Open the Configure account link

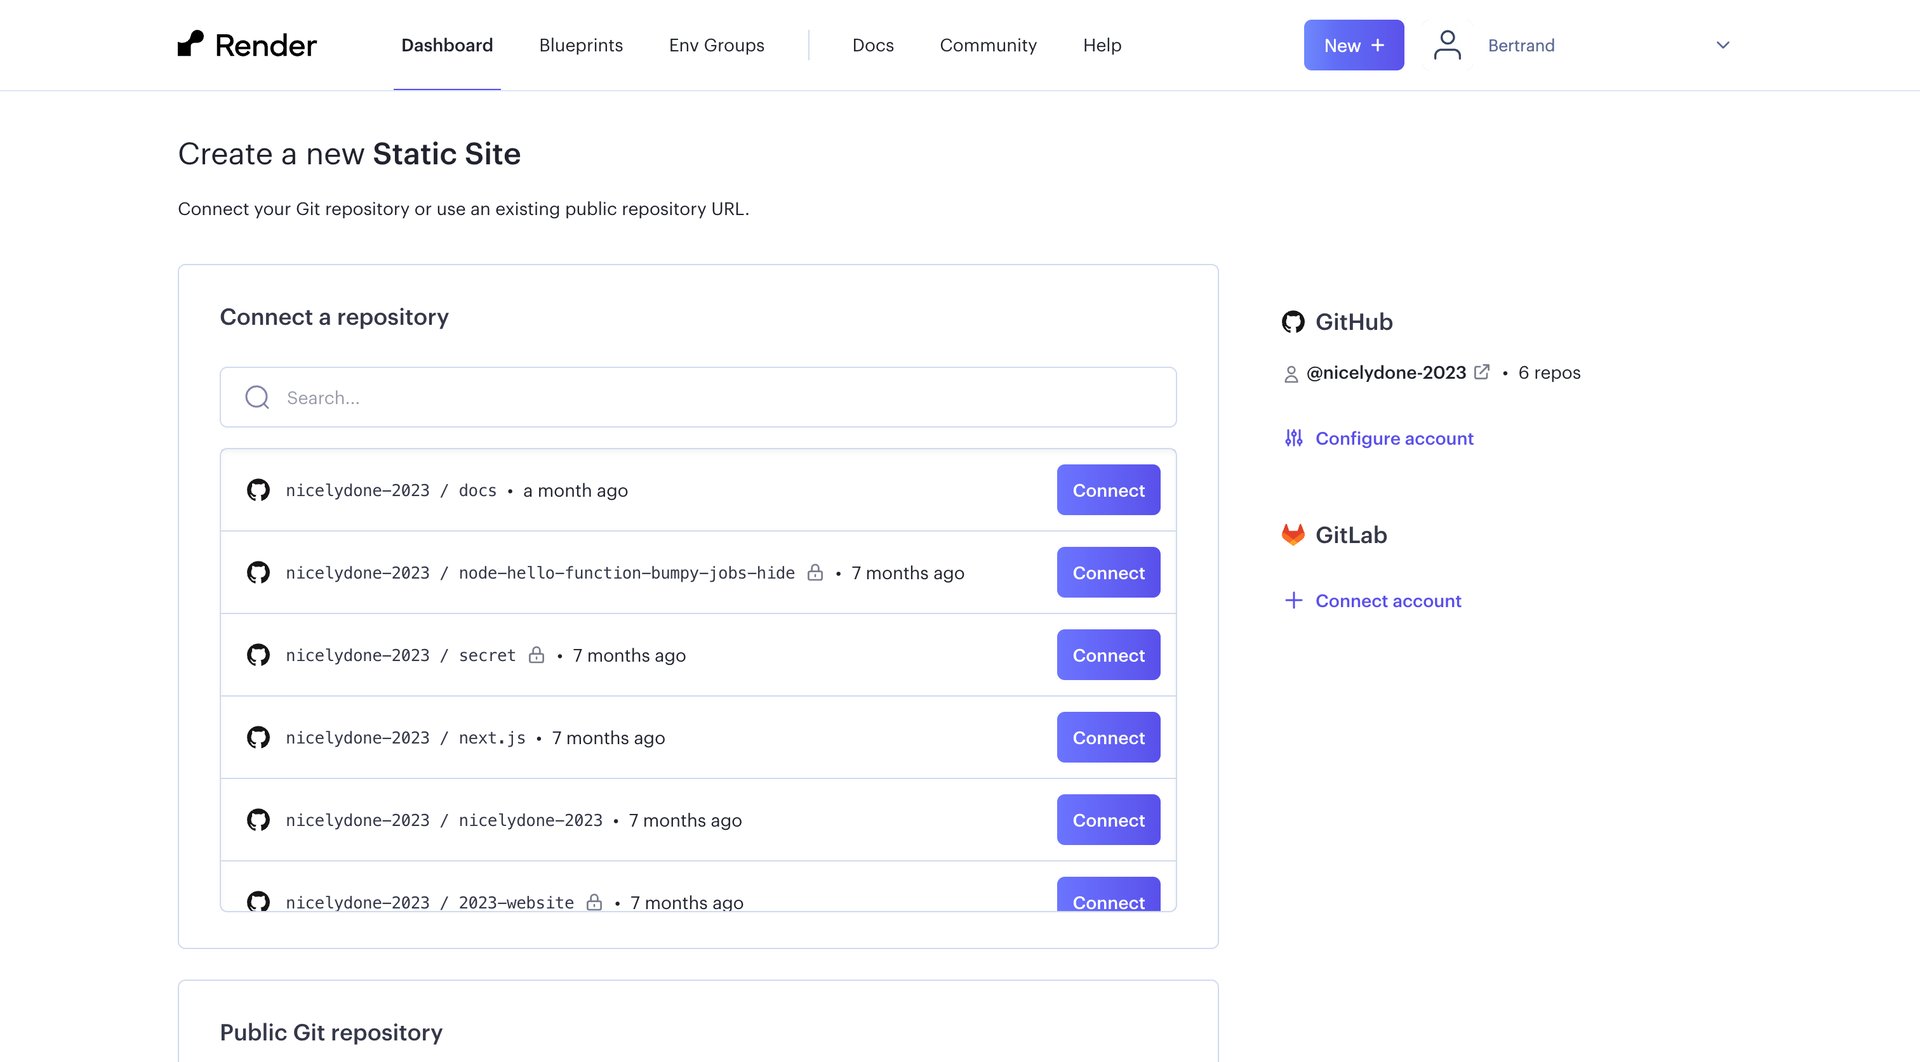pos(1394,438)
